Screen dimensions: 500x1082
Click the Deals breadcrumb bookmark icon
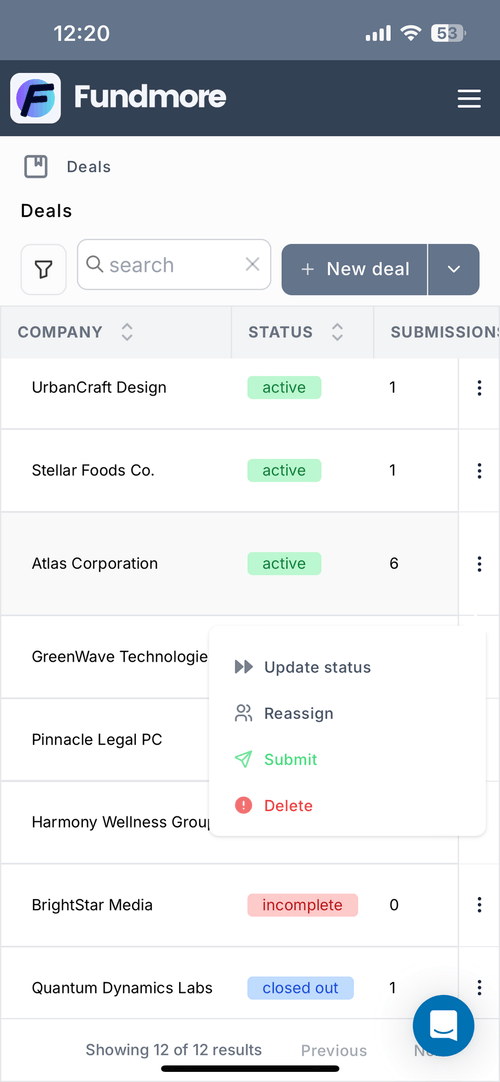(36, 166)
